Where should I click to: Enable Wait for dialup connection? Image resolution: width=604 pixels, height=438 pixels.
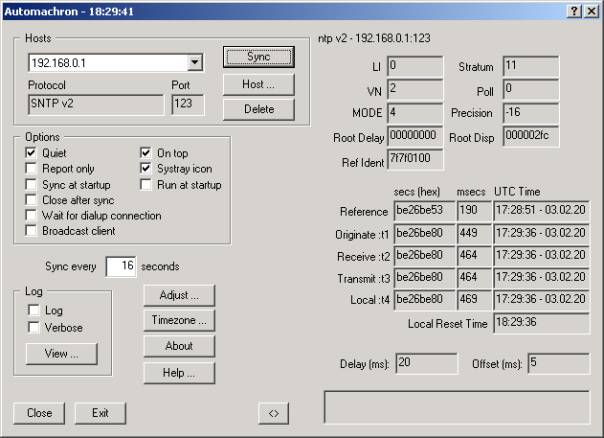tap(32, 215)
